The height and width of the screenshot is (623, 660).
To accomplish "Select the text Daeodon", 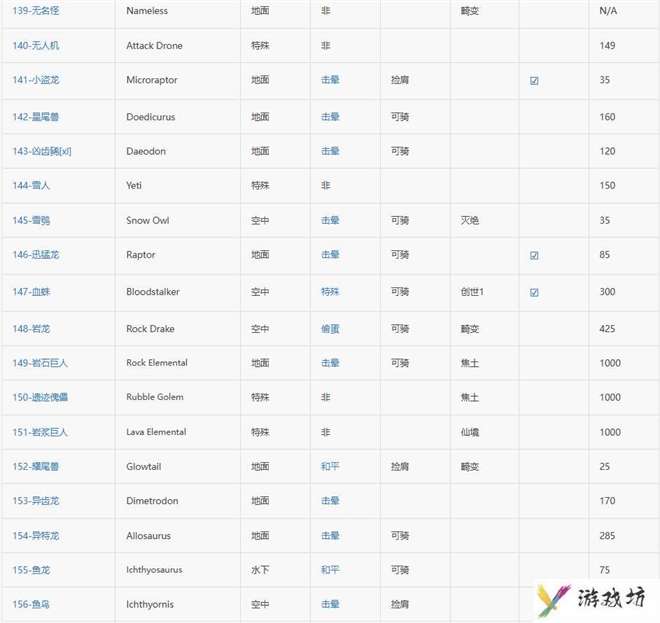I will click(146, 151).
